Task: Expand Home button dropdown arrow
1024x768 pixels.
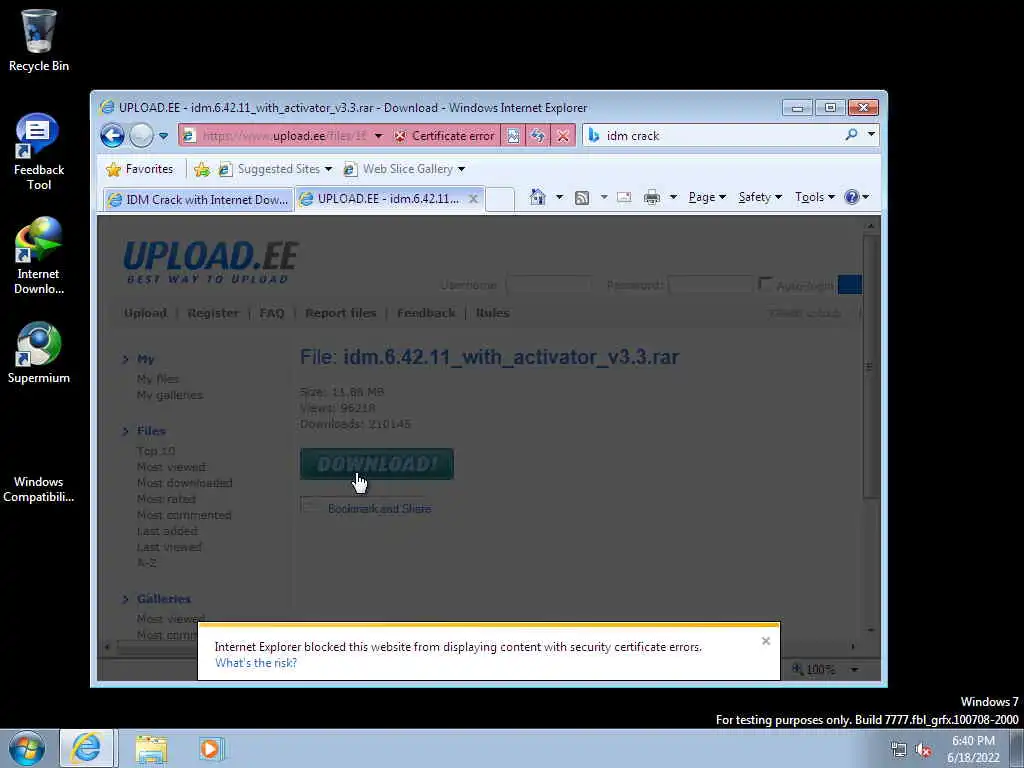Action: [559, 197]
